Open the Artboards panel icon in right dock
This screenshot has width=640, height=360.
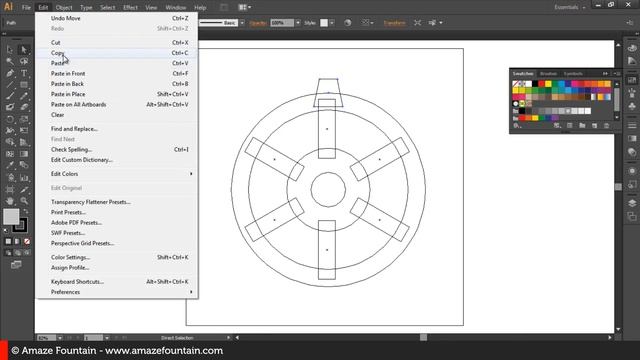pyautogui.click(x=632, y=217)
